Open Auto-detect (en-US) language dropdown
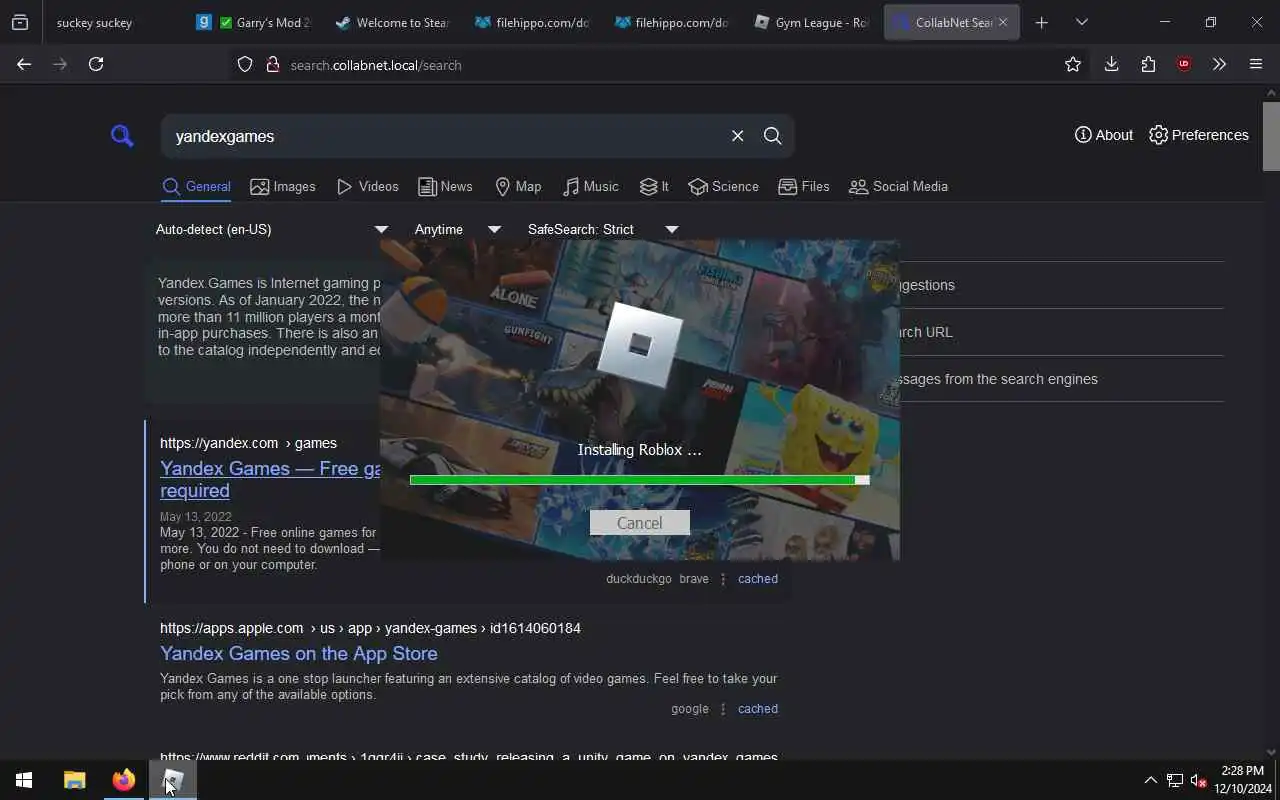 coord(272,229)
